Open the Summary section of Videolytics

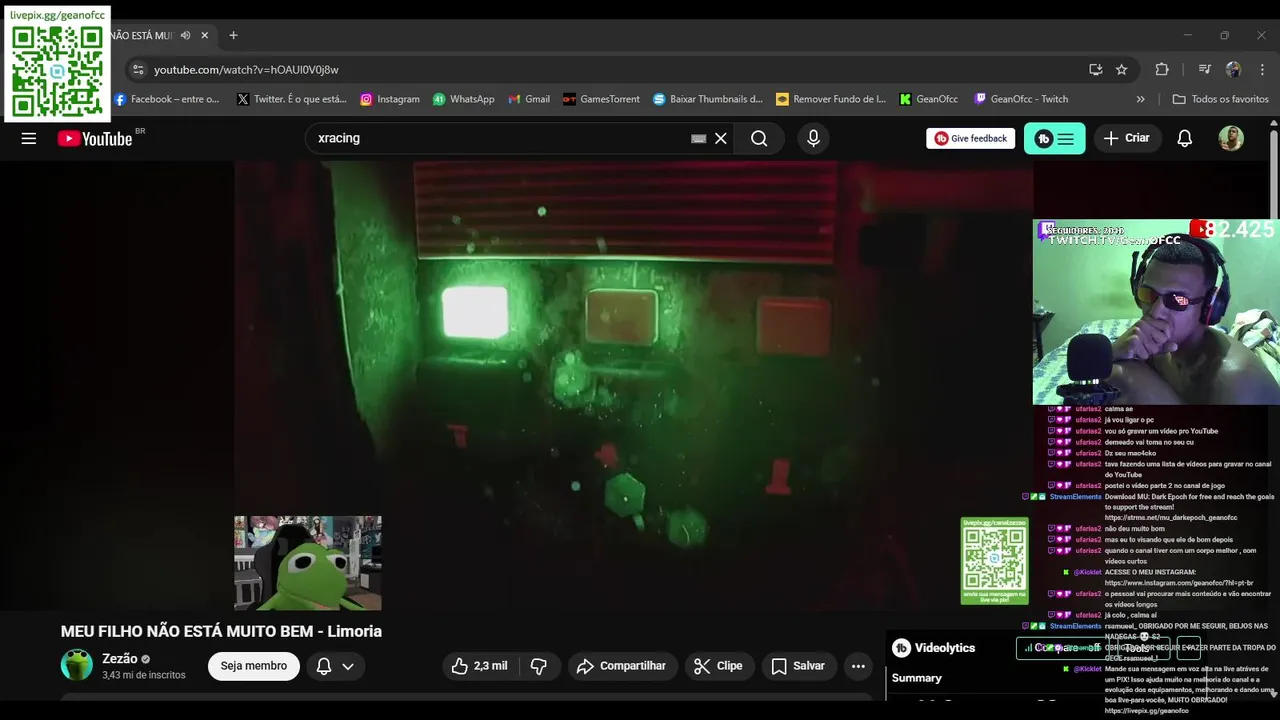(917, 678)
